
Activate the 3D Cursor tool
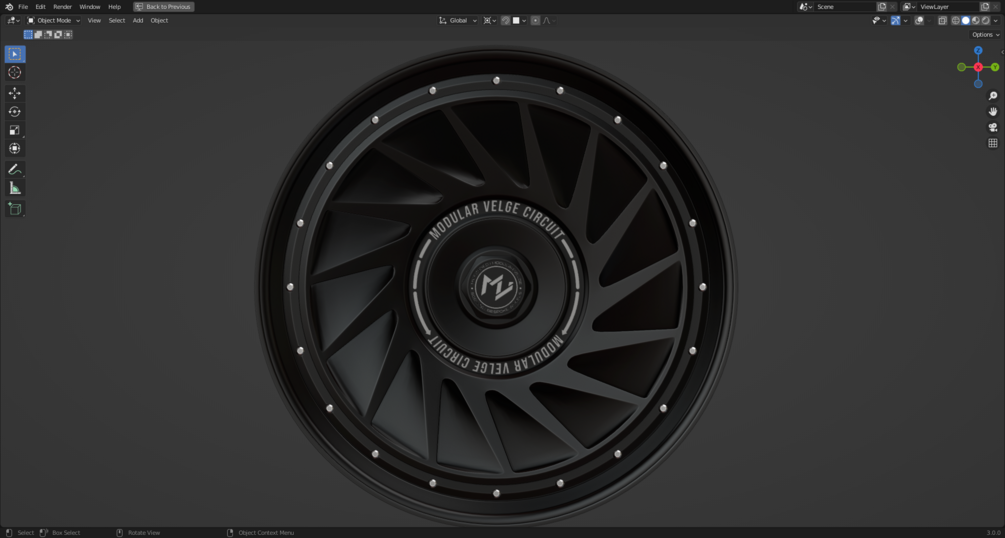pyautogui.click(x=15, y=72)
